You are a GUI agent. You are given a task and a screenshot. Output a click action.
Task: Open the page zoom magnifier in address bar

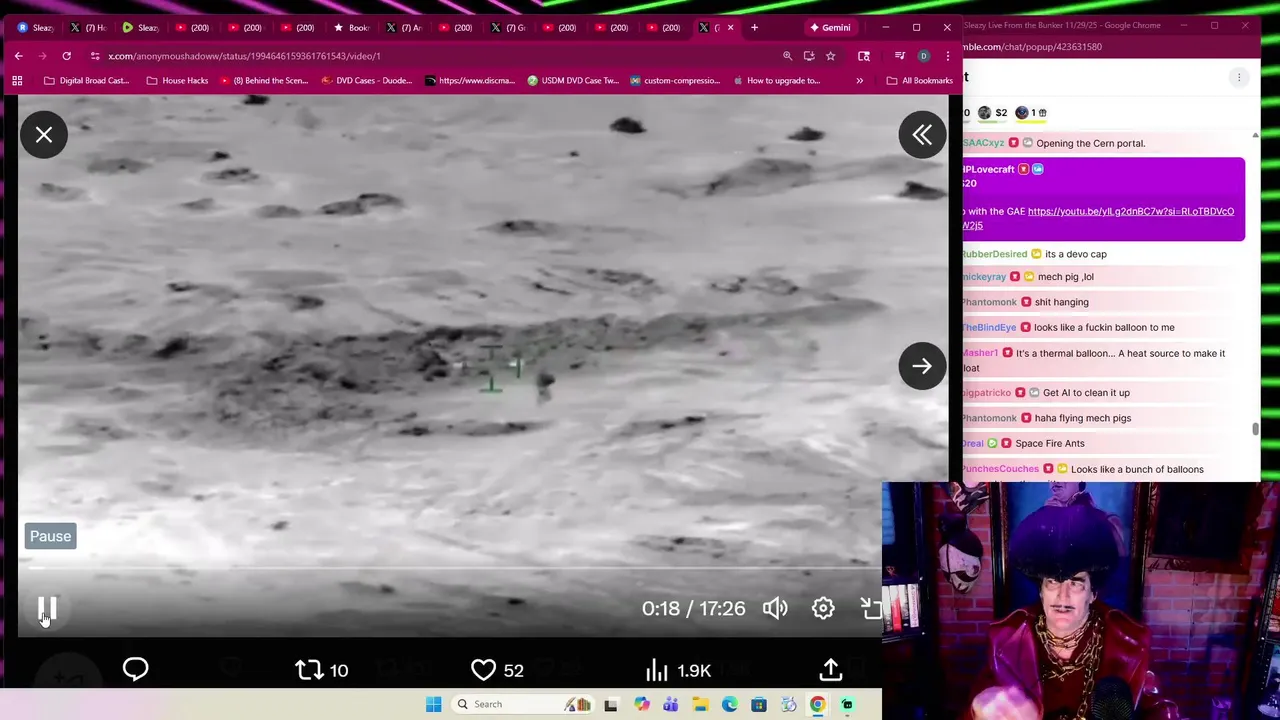point(787,56)
